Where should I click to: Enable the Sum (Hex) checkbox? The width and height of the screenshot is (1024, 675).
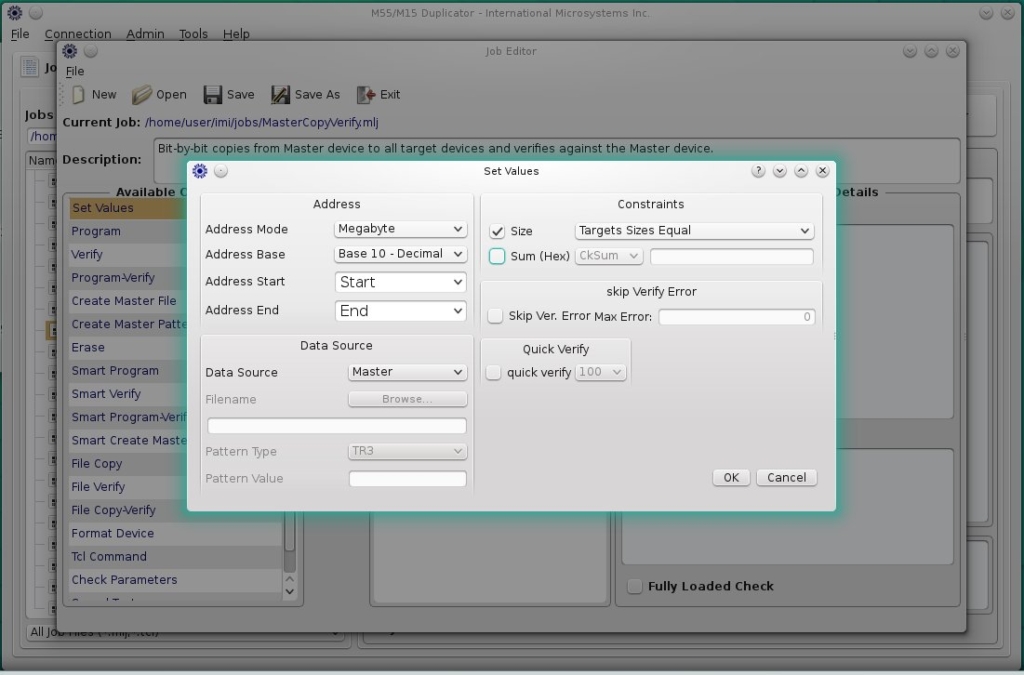[x=497, y=256]
